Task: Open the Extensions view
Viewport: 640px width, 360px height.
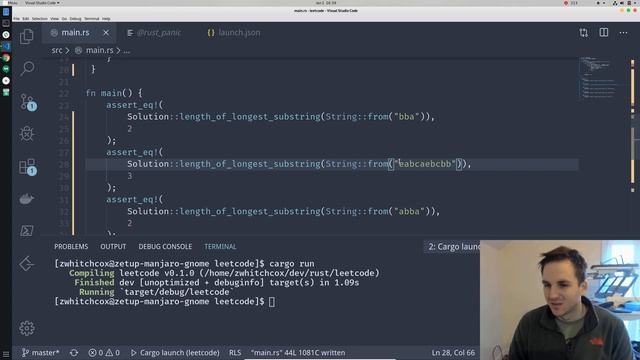Action: pyautogui.click(x=27, y=167)
